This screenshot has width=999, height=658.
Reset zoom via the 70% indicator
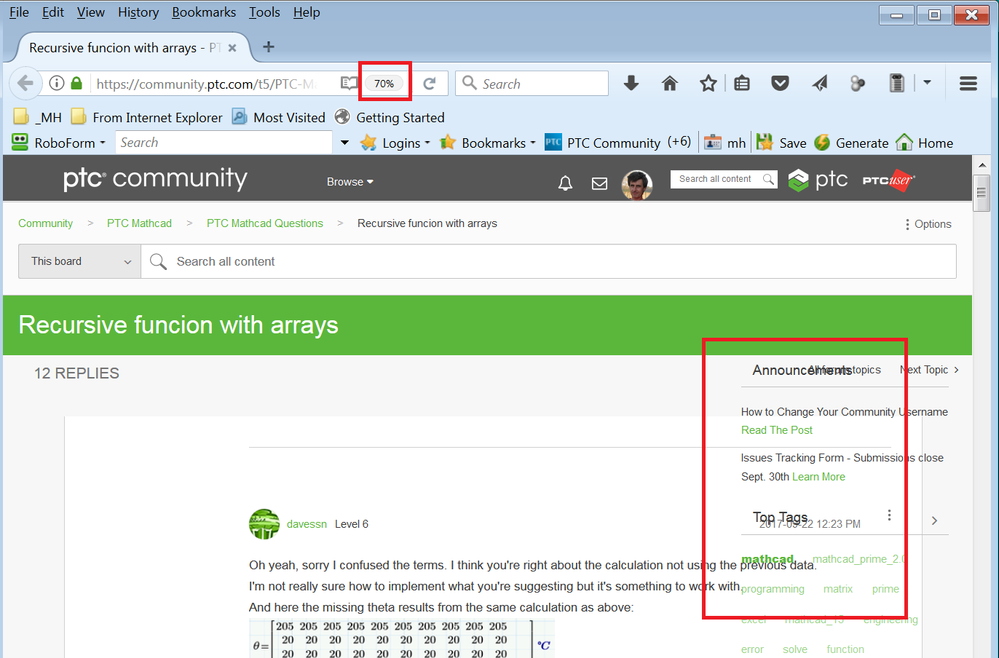click(384, 84)
